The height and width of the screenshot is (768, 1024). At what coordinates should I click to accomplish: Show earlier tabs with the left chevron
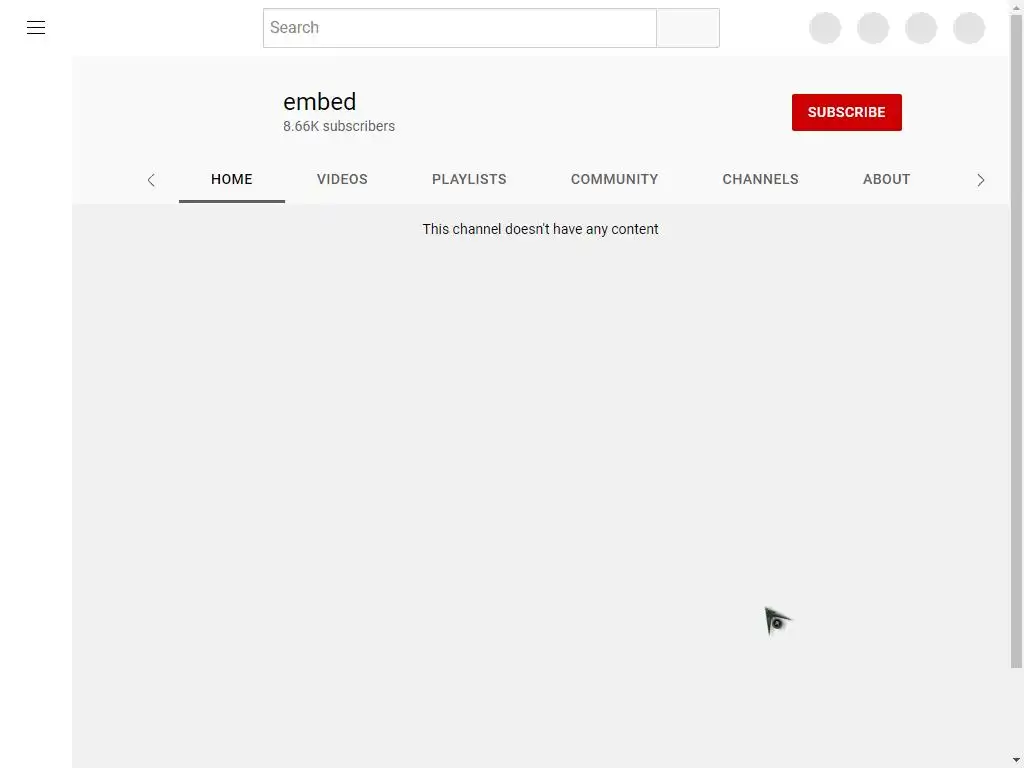(152, 180)
